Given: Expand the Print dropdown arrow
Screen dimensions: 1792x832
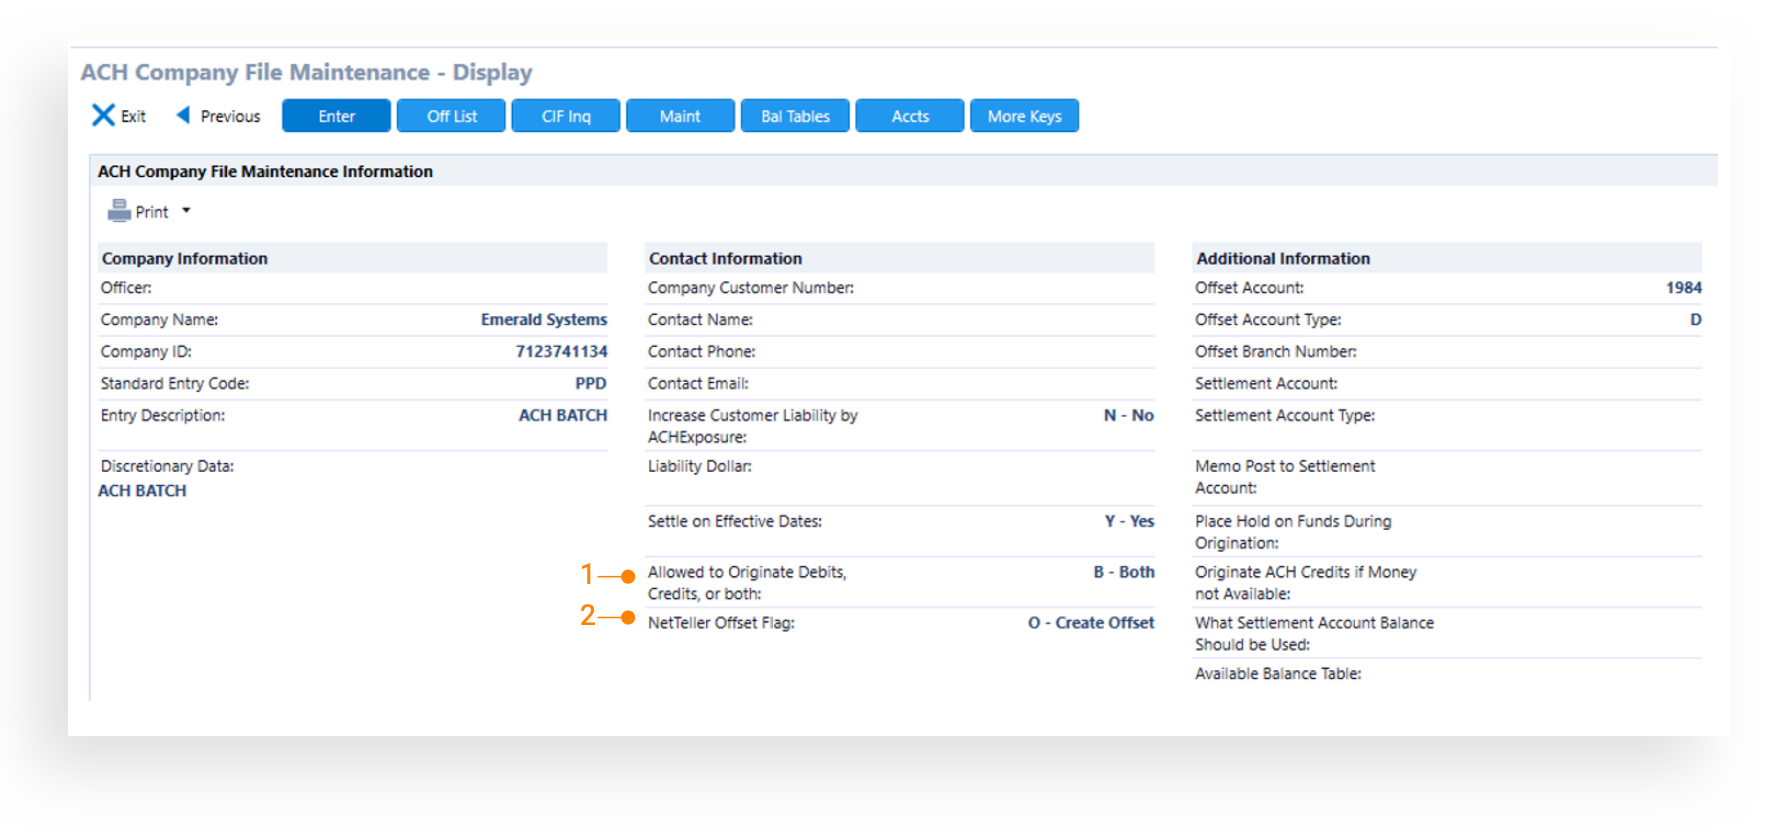Looking at the screenshot, I should pos(186,211).
